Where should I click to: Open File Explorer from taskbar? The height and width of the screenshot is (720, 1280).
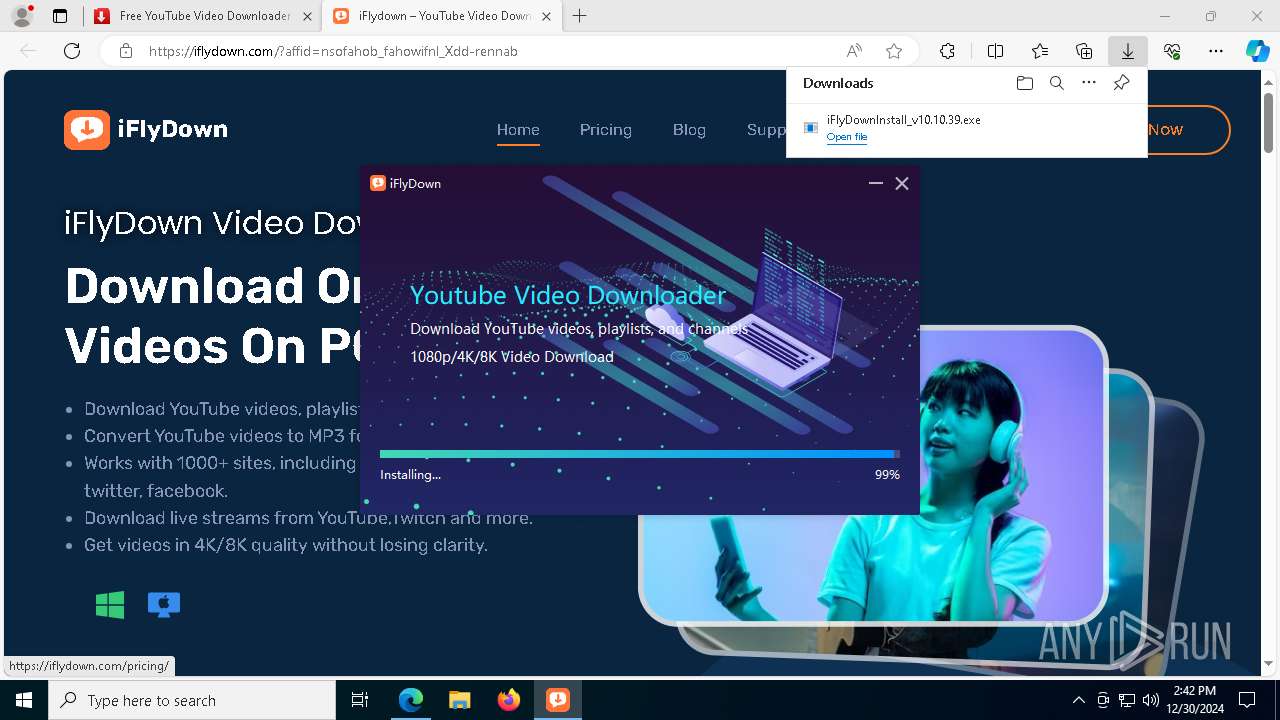[459, 700]
